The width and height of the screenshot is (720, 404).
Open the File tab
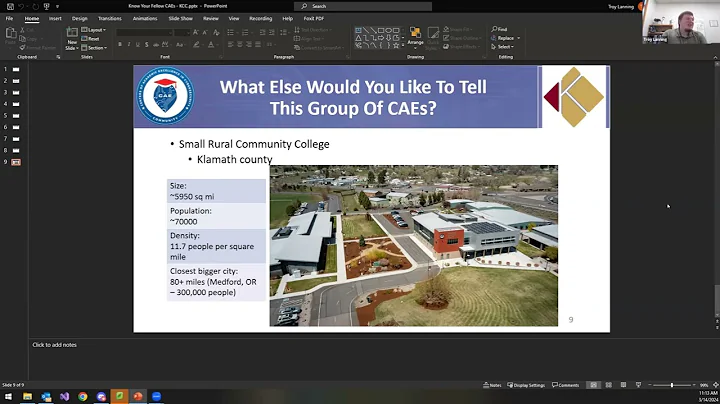[x=9, y=18]
